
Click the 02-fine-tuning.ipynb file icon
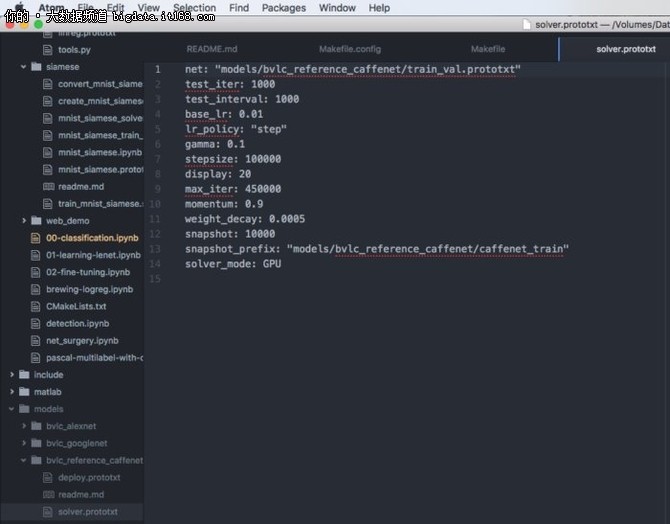(35, 272)
